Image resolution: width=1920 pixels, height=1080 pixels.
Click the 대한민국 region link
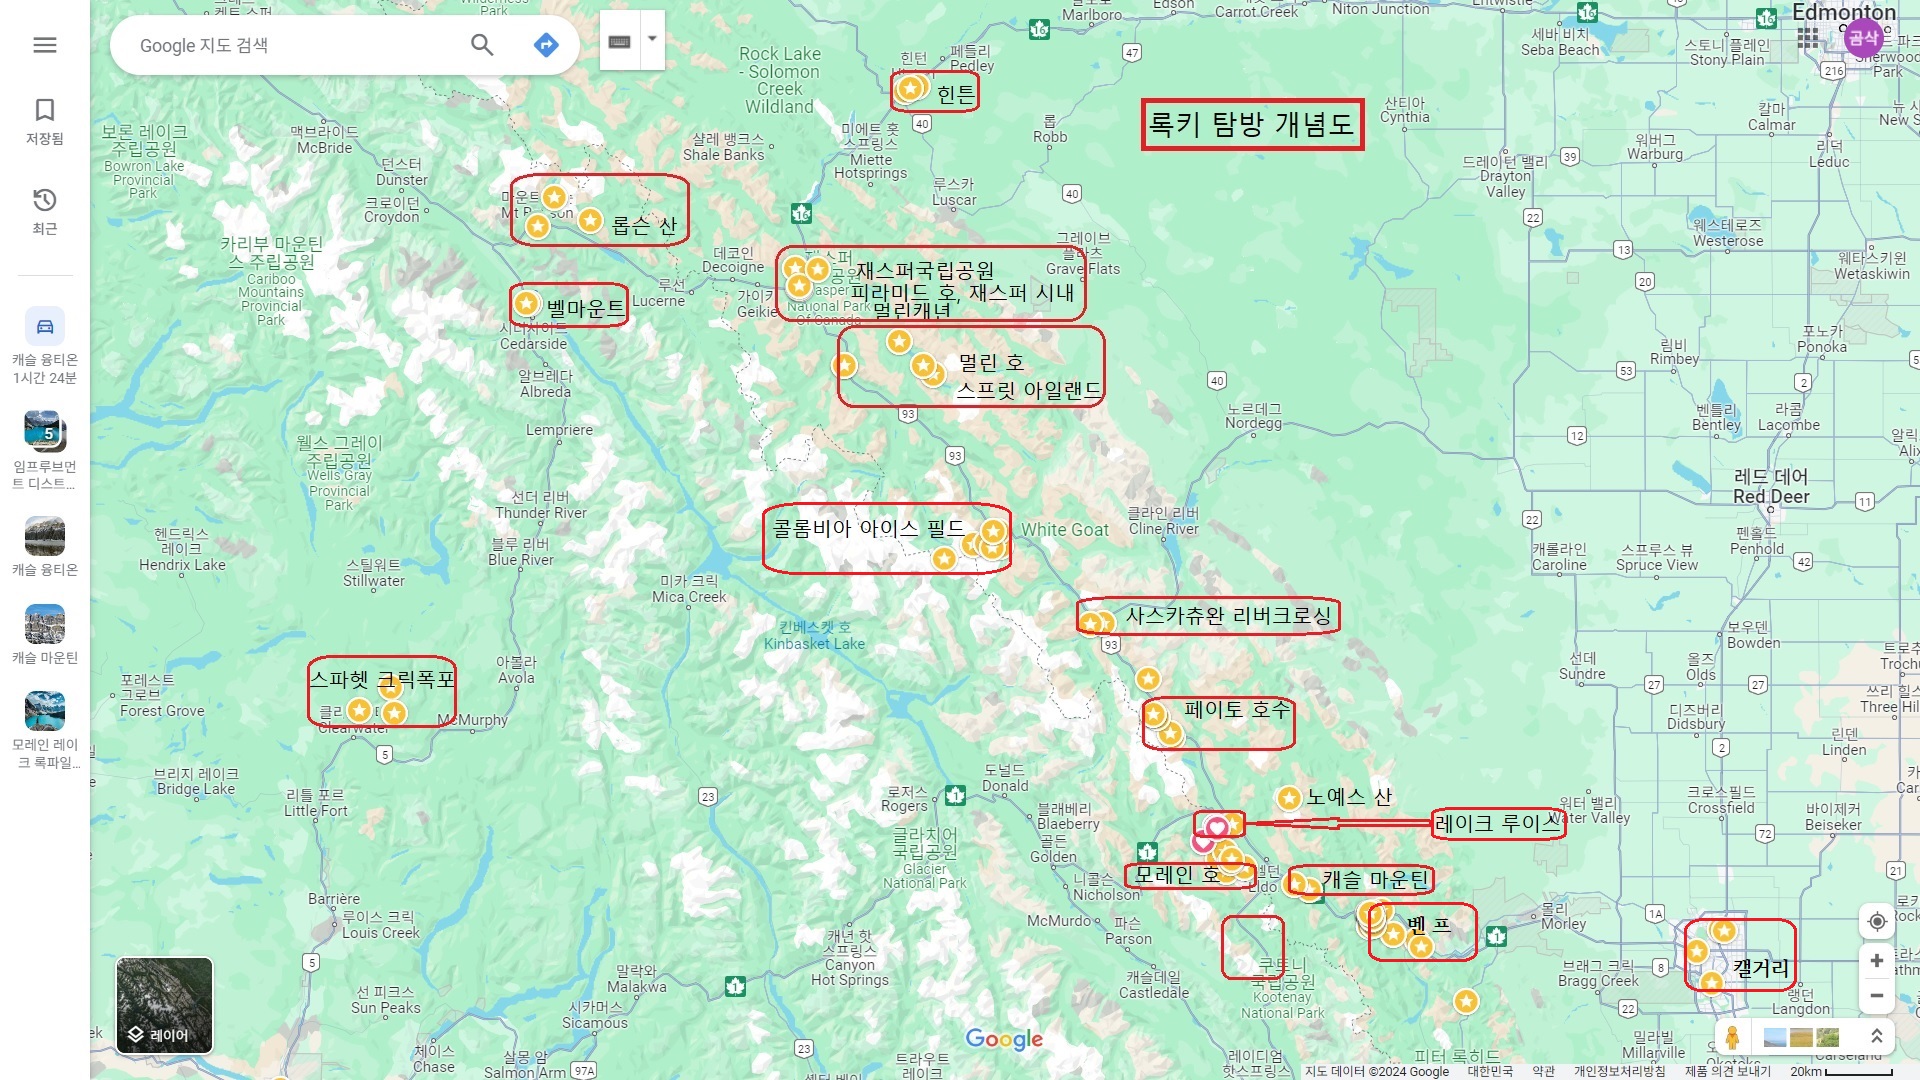1490,1071
